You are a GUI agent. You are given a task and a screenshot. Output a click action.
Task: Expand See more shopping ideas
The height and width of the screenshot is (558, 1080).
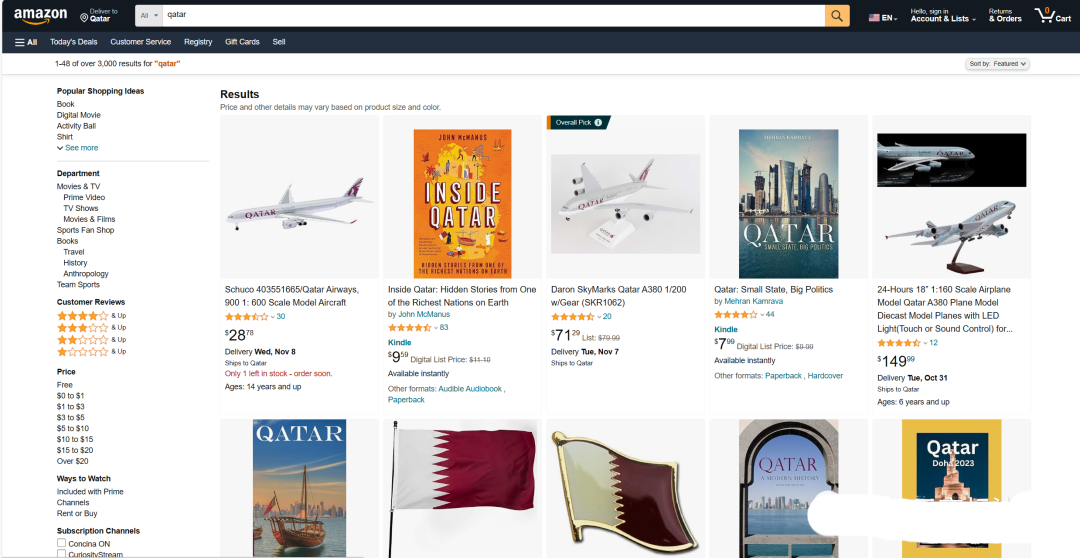pyautogui.click(x=78, y=148)
